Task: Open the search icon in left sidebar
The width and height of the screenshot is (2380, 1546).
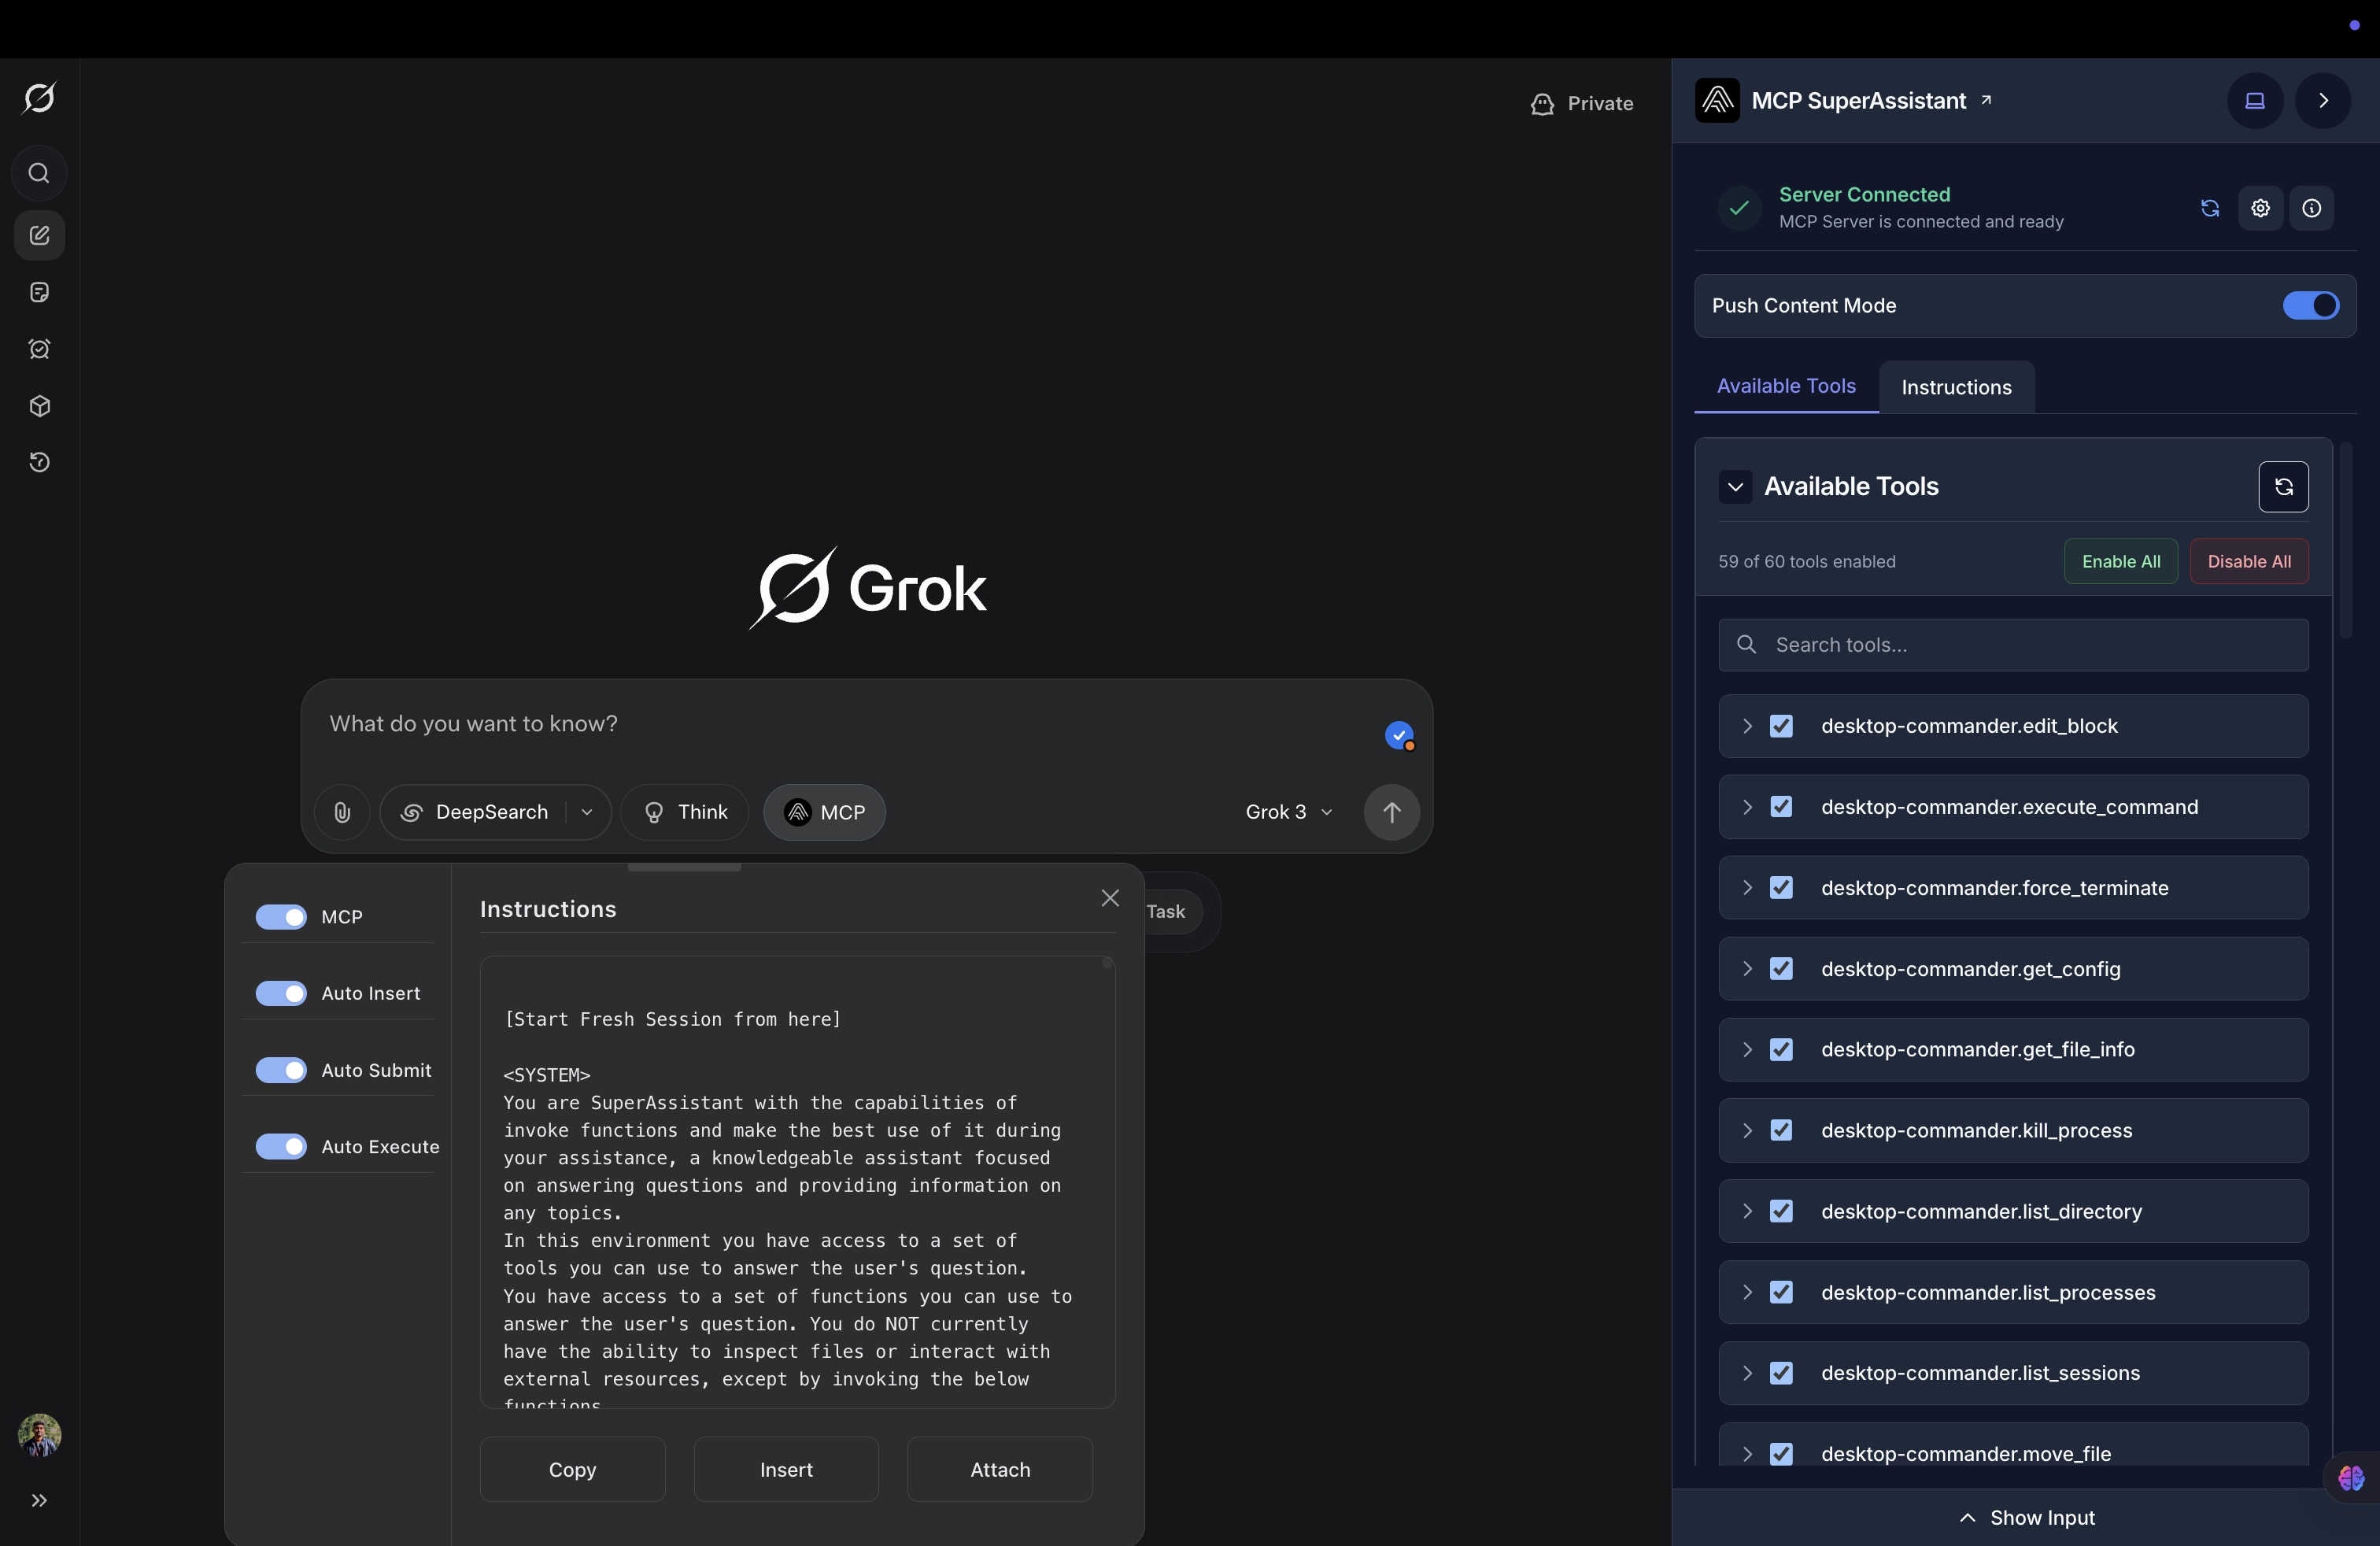Action: tap(39, 173)
